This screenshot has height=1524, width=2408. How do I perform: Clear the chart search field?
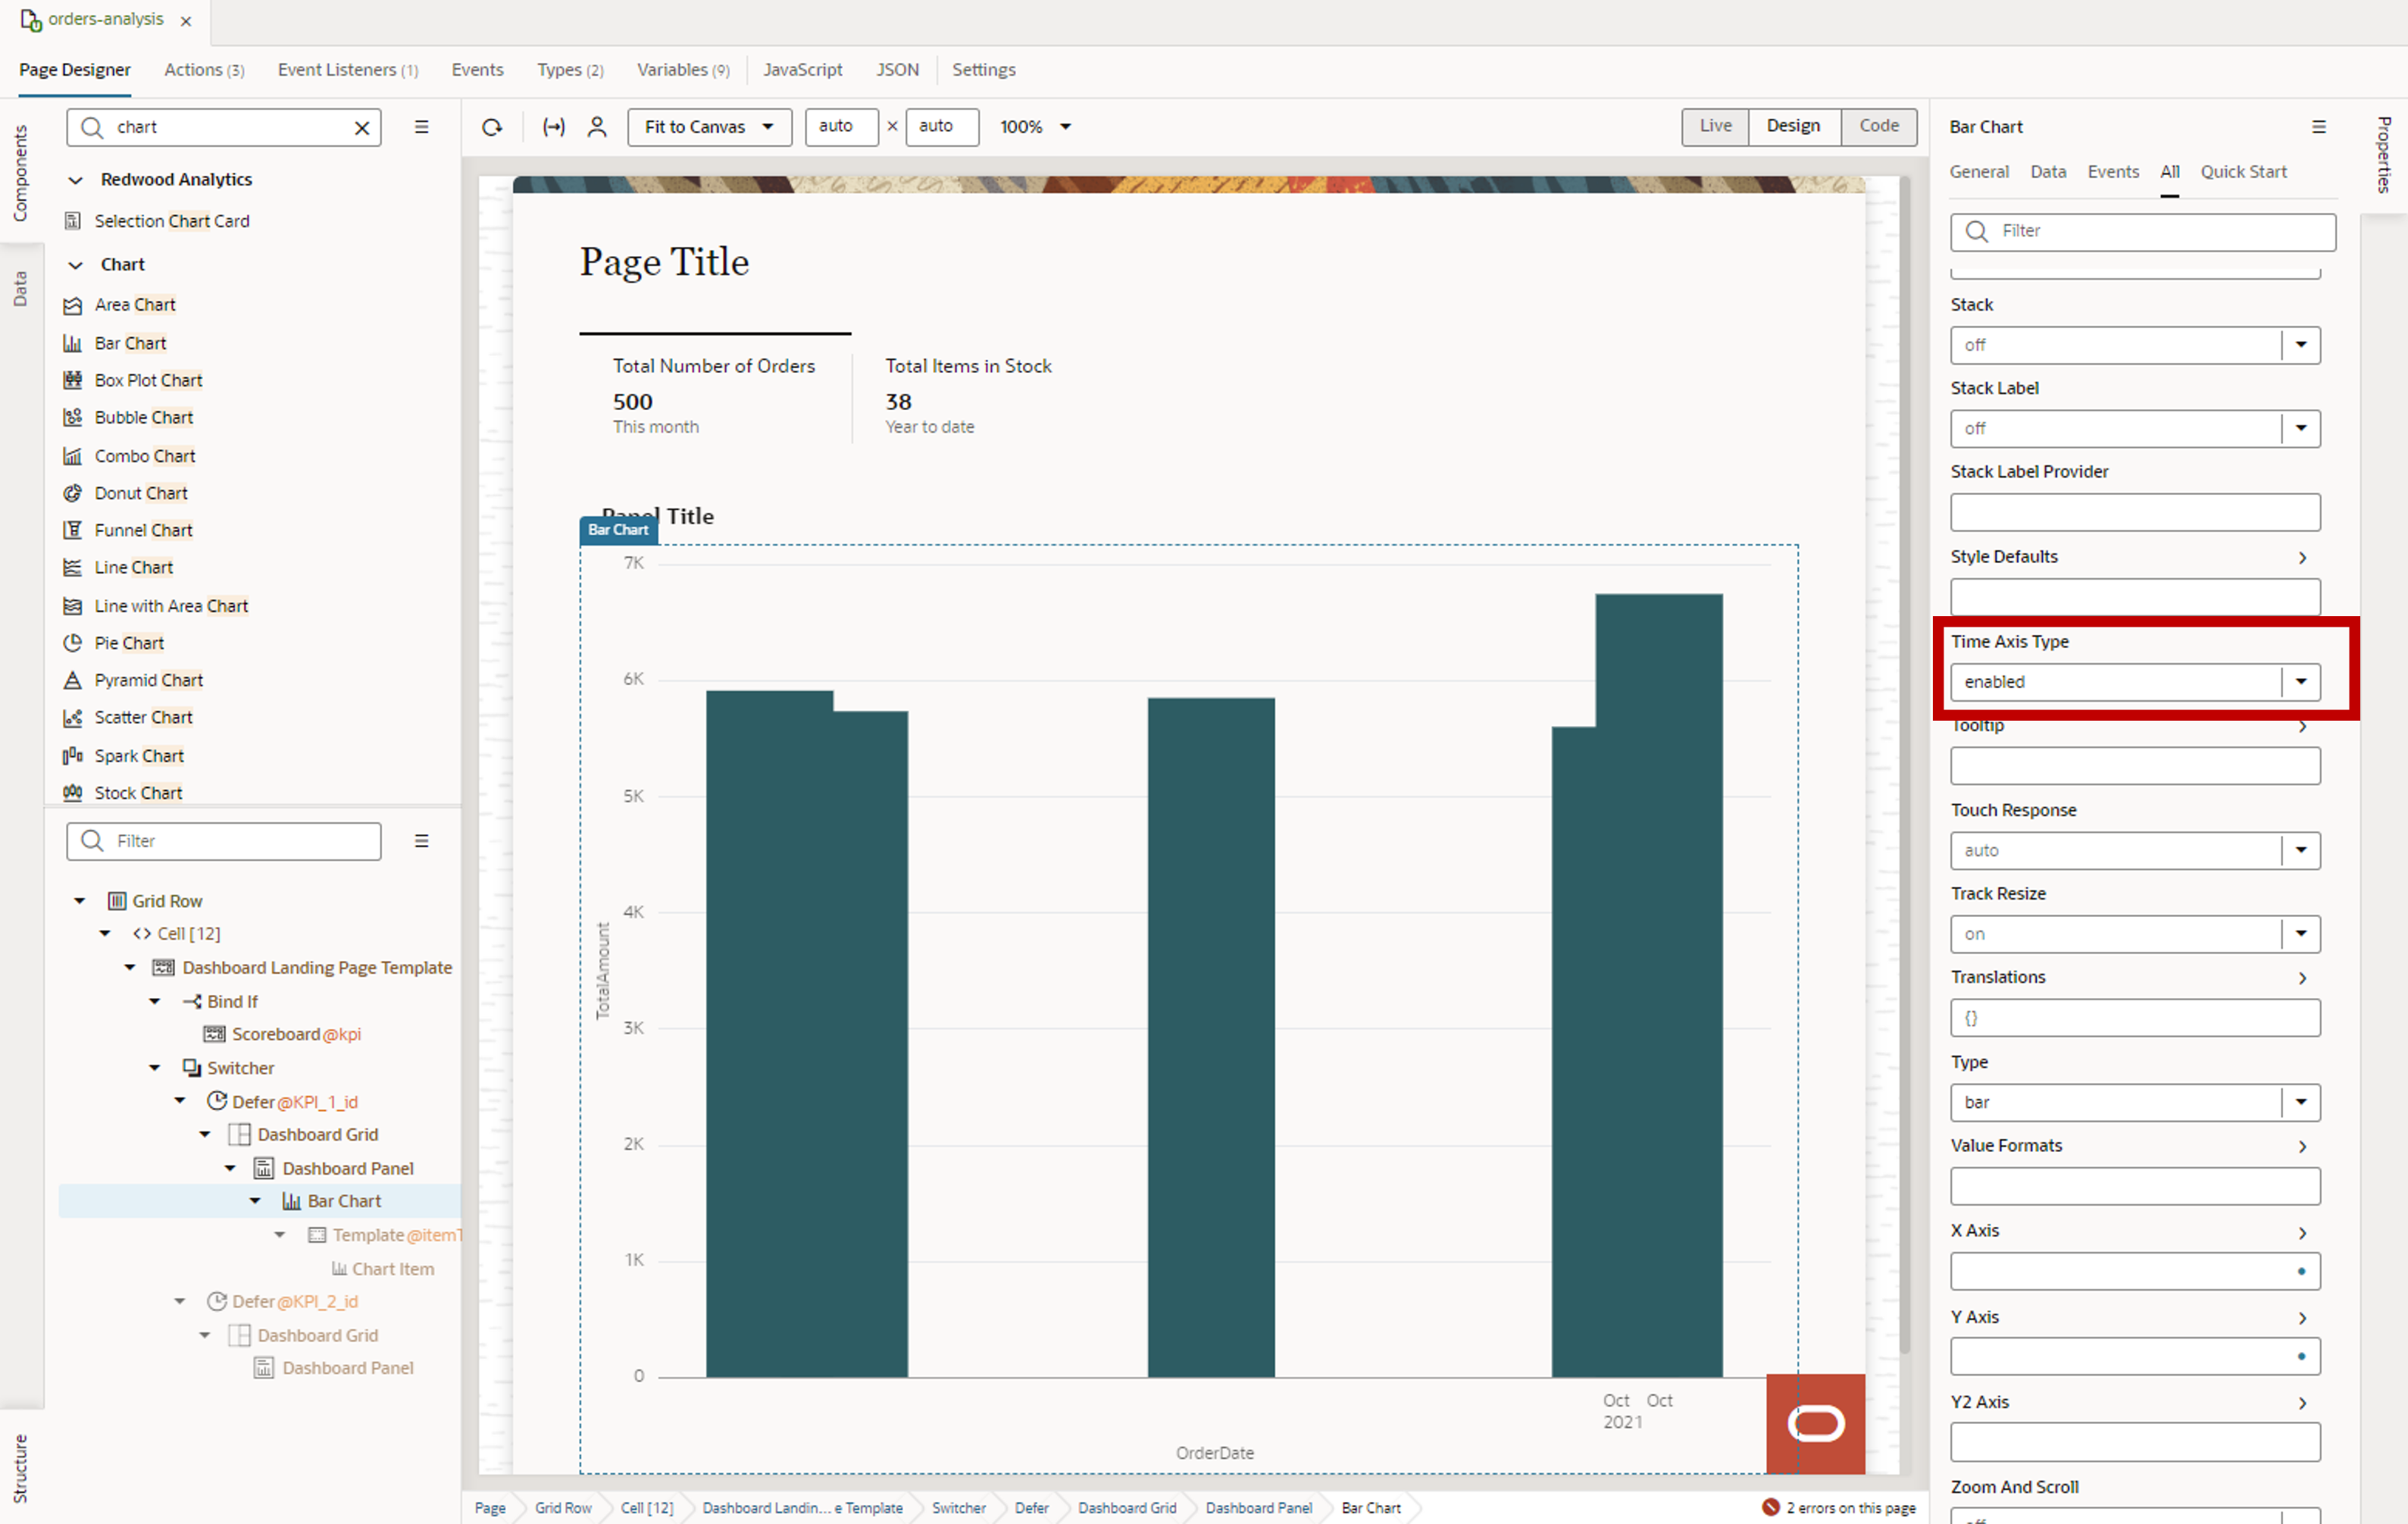pyautogui.click(x=361, y=127)
